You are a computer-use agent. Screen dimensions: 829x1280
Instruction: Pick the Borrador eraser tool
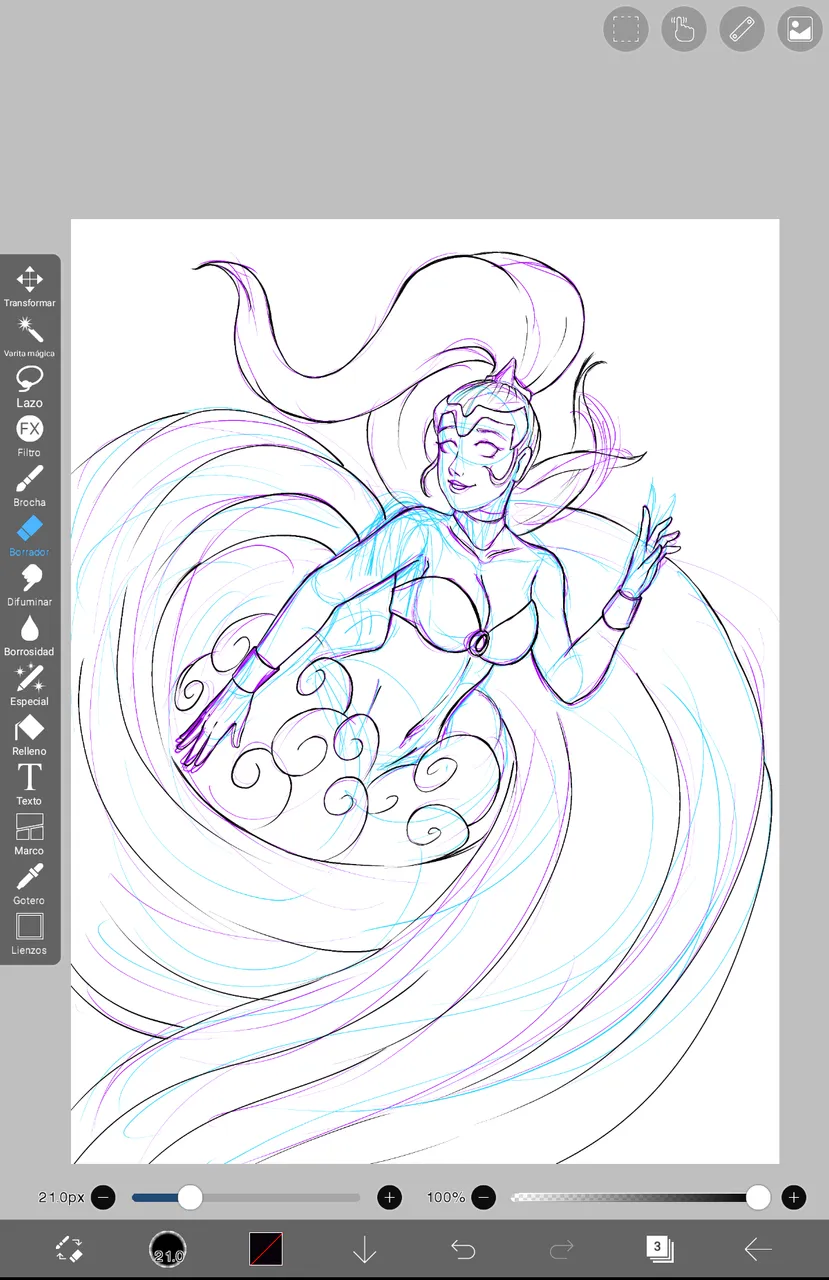point(29,535)
